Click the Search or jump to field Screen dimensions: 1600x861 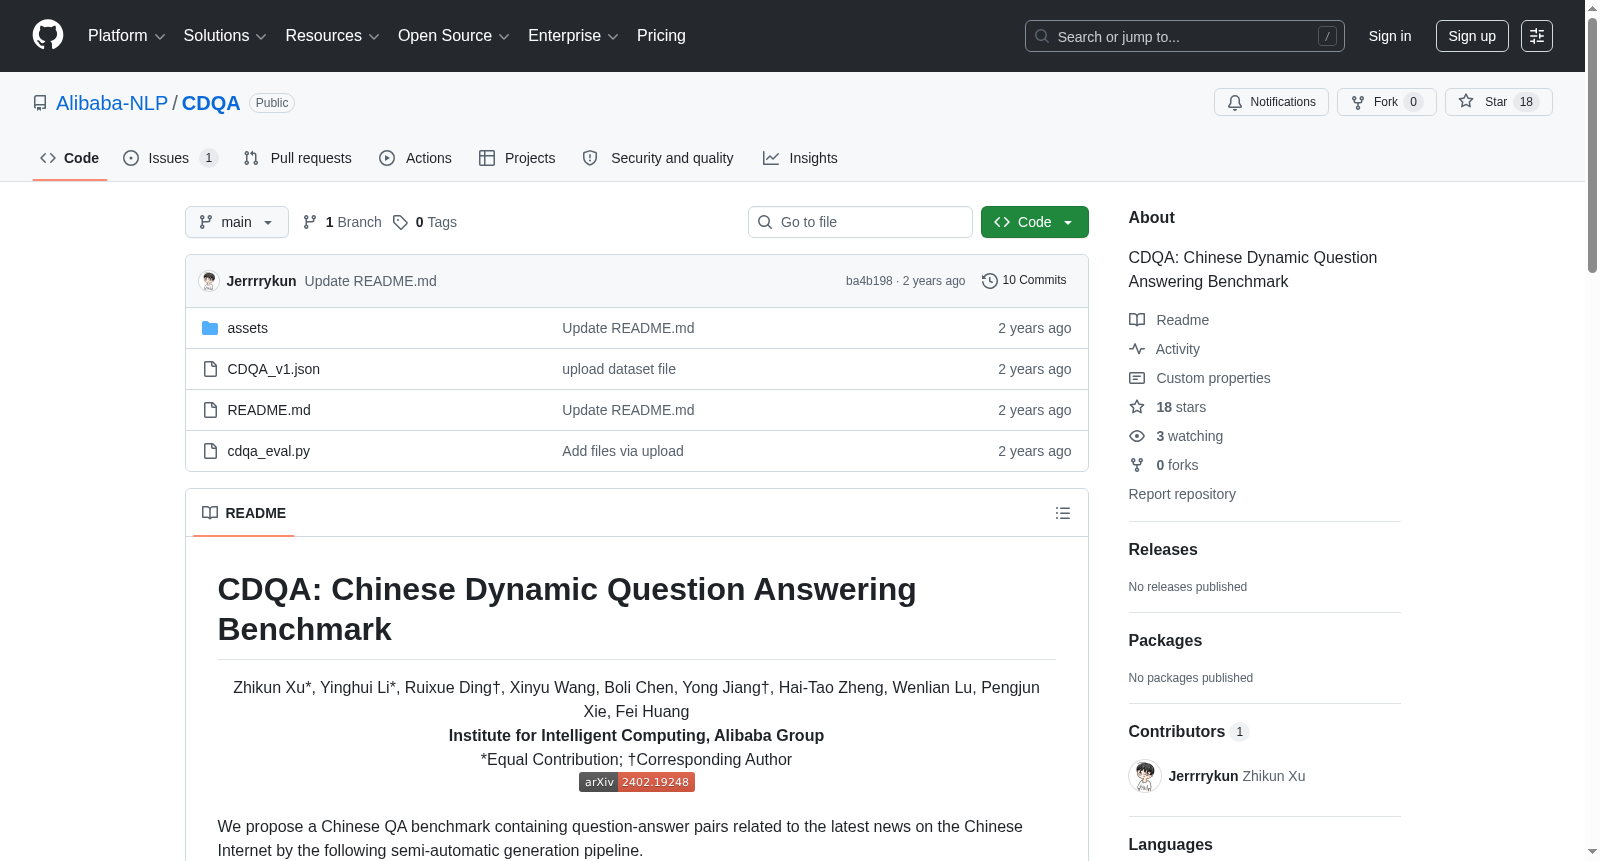[1185, 36]
